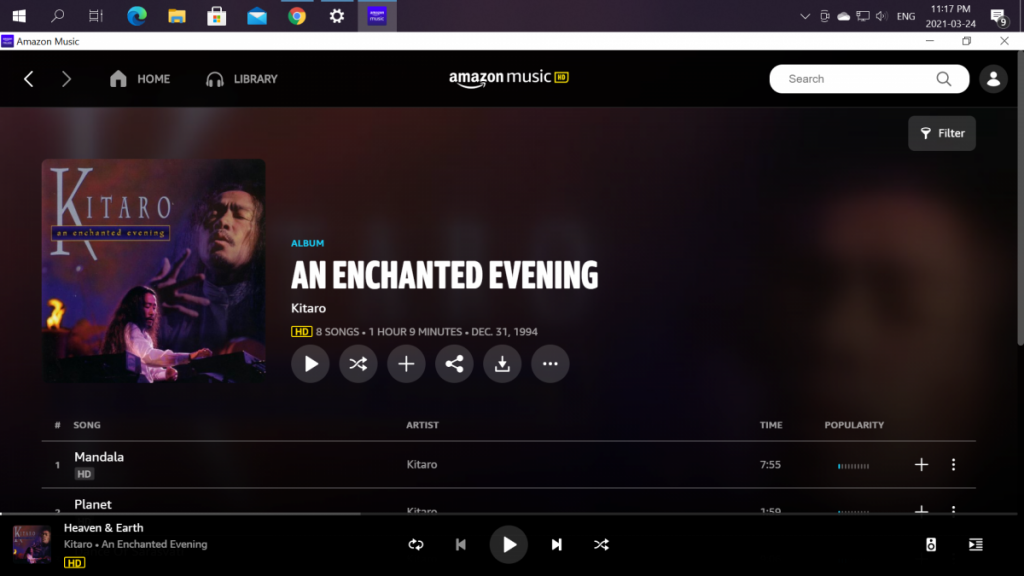Go back with the left arrow
This screenshot has height=576, width=1024.
[29, 79]
